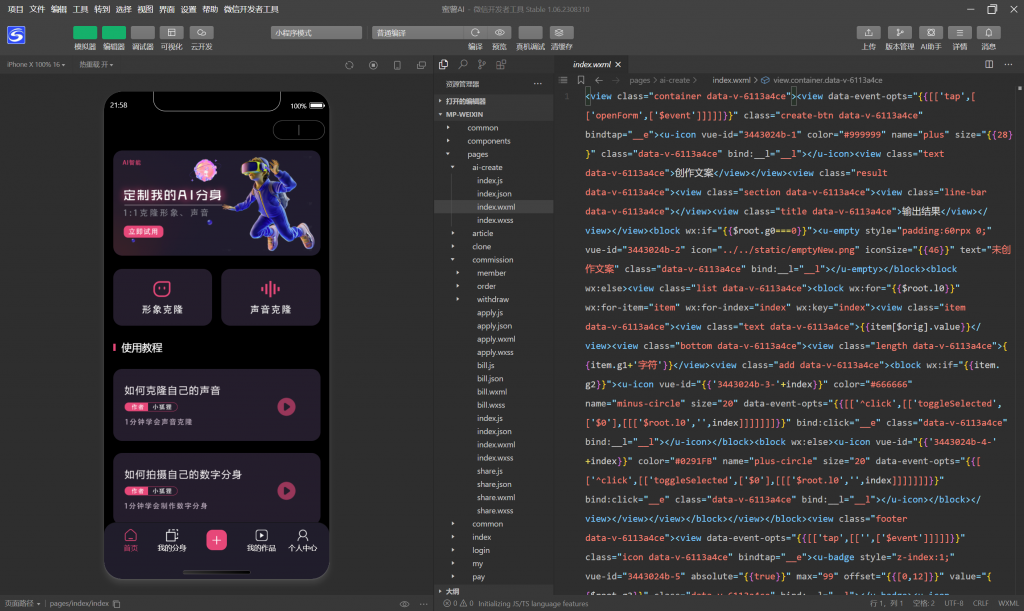Viewport: 1024px width, 611px height.
Task: Toggle the Editor (编辑器) panel button
Action: (114, 33)
